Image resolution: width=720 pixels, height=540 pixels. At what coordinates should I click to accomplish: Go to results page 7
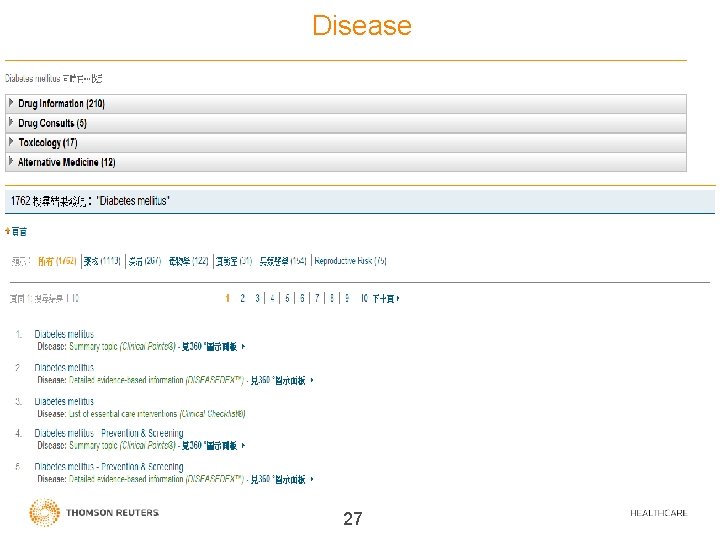tap(317, 298)
